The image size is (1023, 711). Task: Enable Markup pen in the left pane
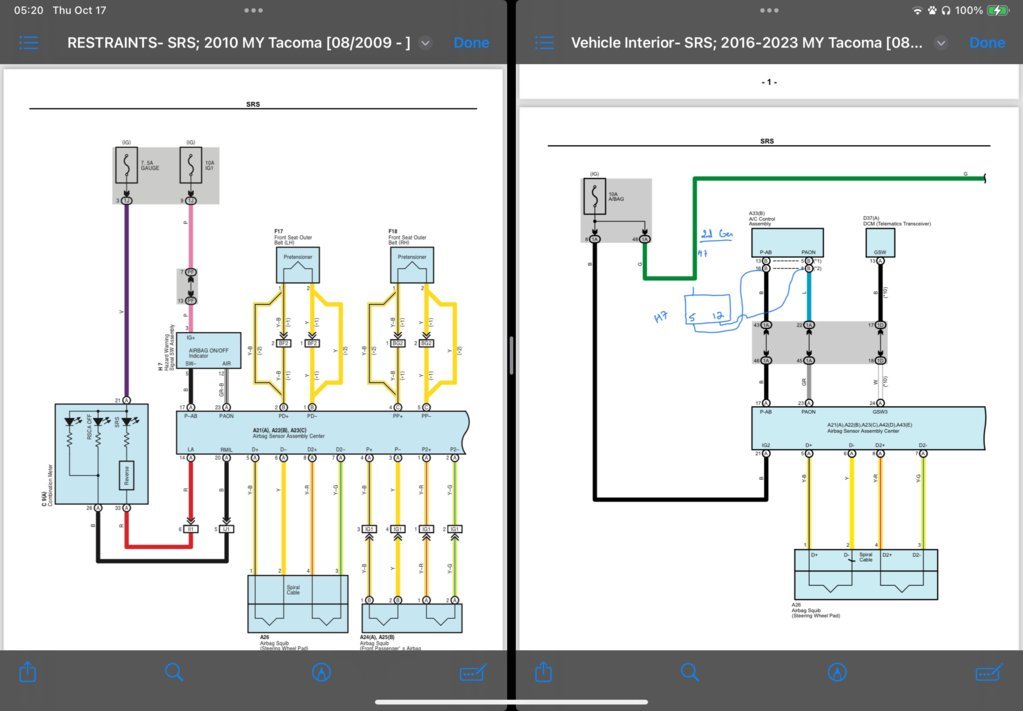tap(322, 673)
